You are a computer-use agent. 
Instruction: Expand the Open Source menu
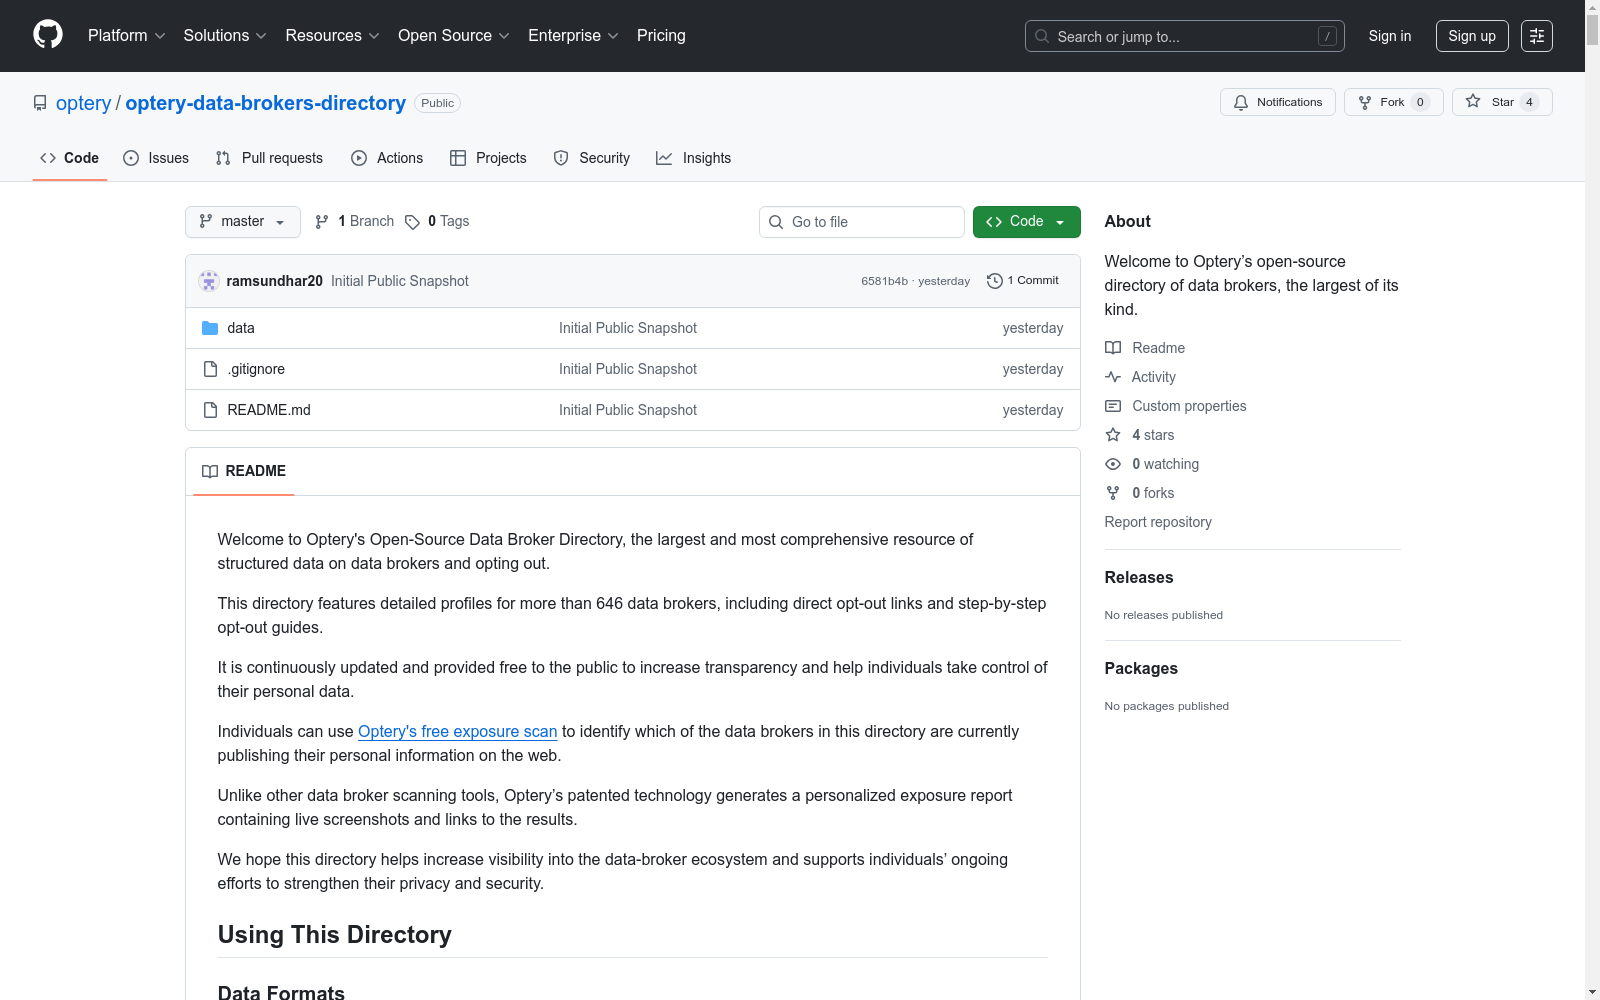(454, 35)
